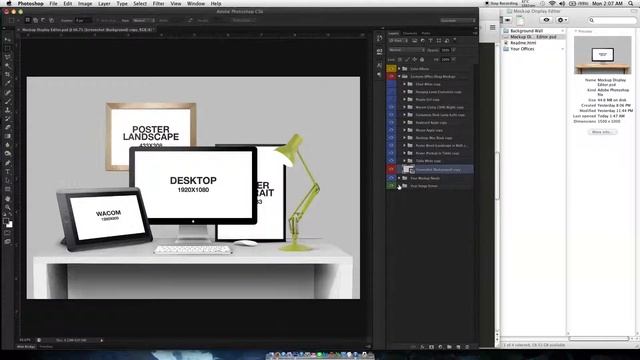Expand the Table White layer group
This screenshot has height=360, width=640.
coord(404,161)
